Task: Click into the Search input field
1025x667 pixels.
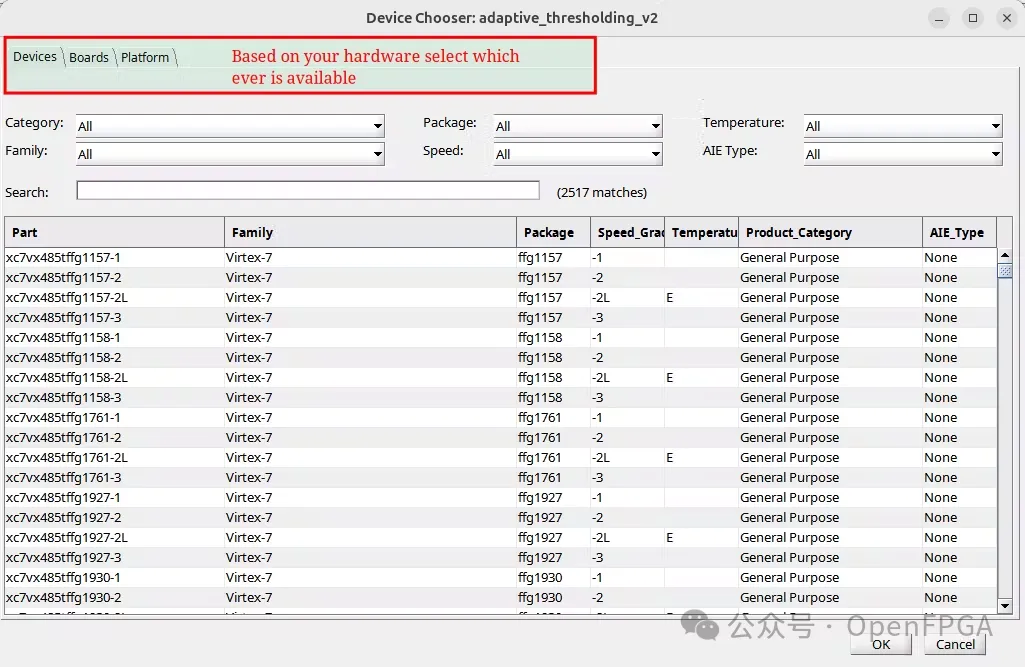Action: pos(308,190)
